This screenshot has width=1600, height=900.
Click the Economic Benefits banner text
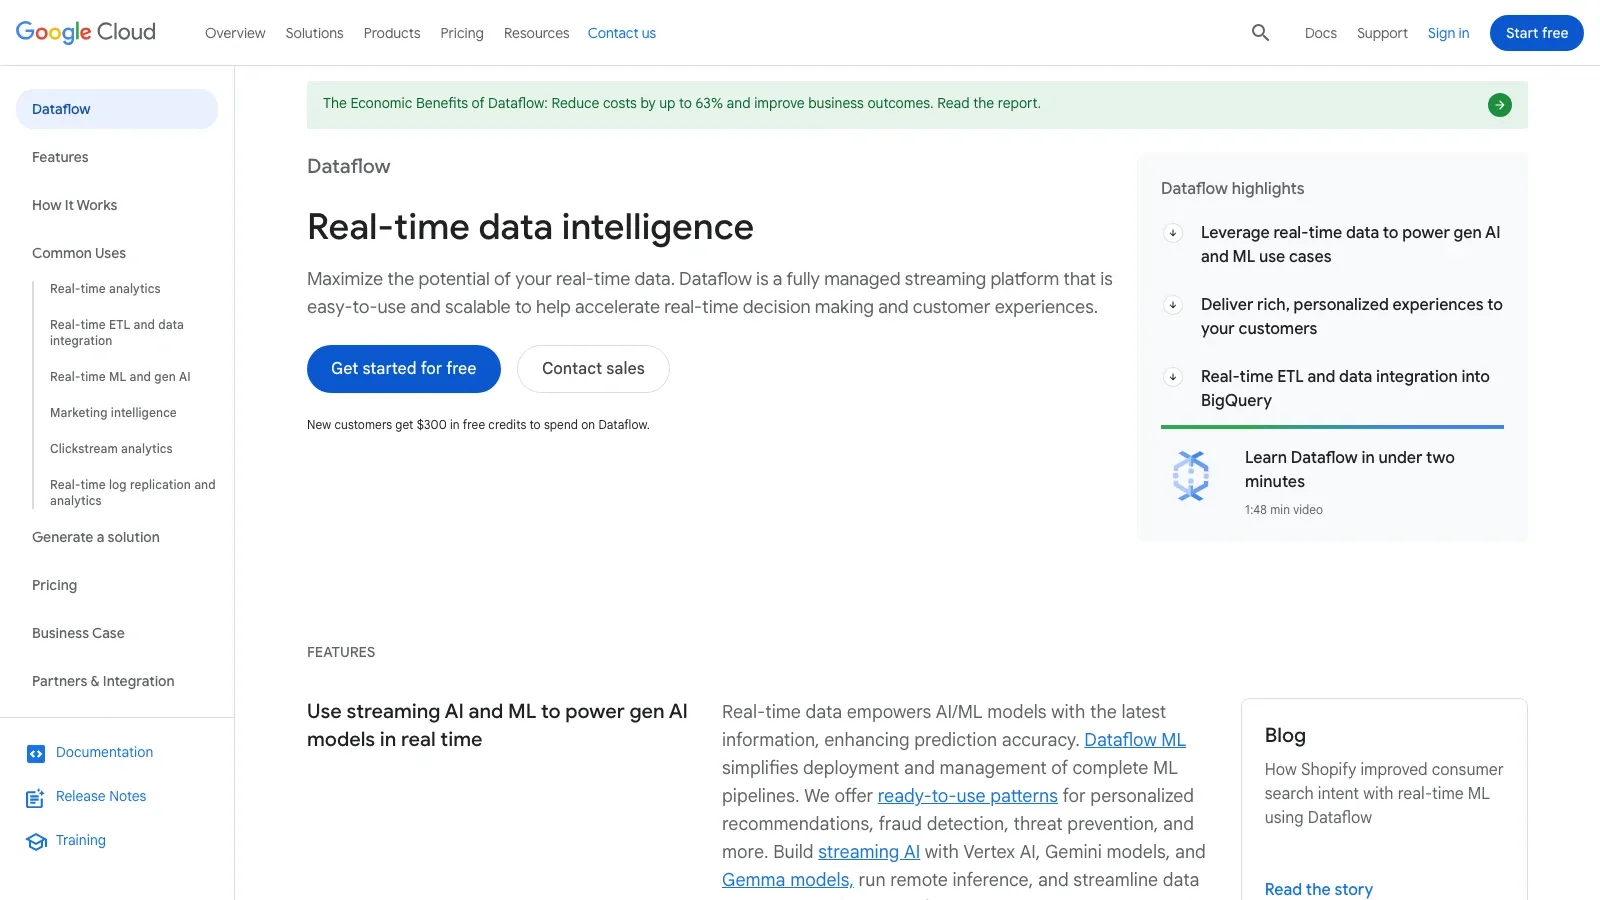681,103
